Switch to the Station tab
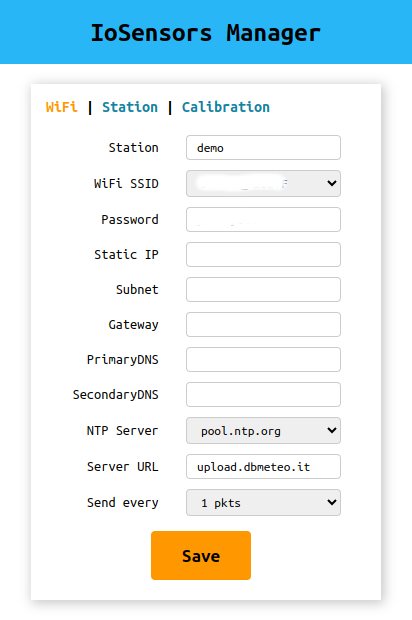 point(130,107)
